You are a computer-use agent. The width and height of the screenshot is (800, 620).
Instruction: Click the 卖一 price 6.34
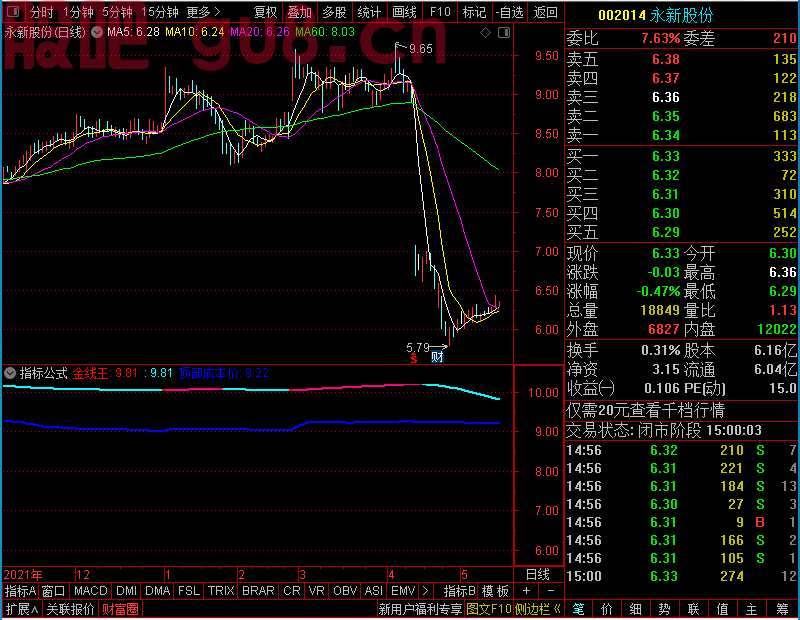pyautogui.click(x=666, y=135)
